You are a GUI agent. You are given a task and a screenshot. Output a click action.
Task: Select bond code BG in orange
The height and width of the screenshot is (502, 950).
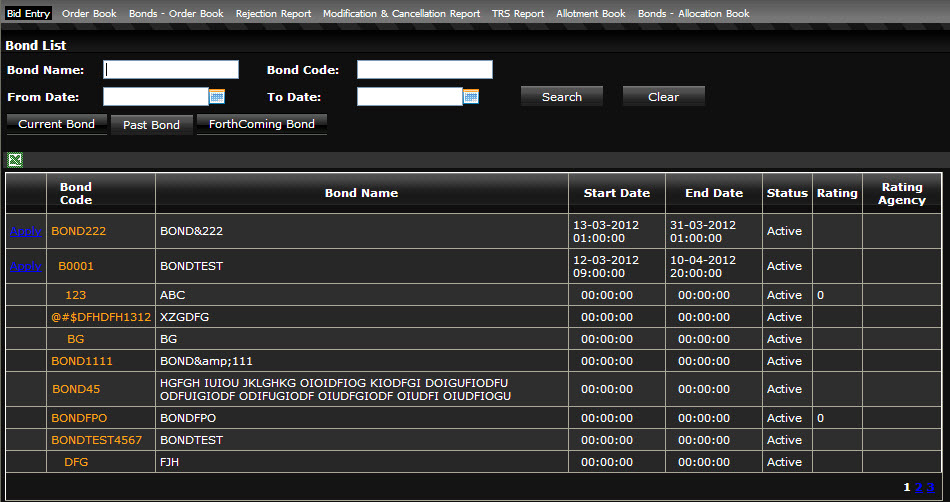pos(76,339)
